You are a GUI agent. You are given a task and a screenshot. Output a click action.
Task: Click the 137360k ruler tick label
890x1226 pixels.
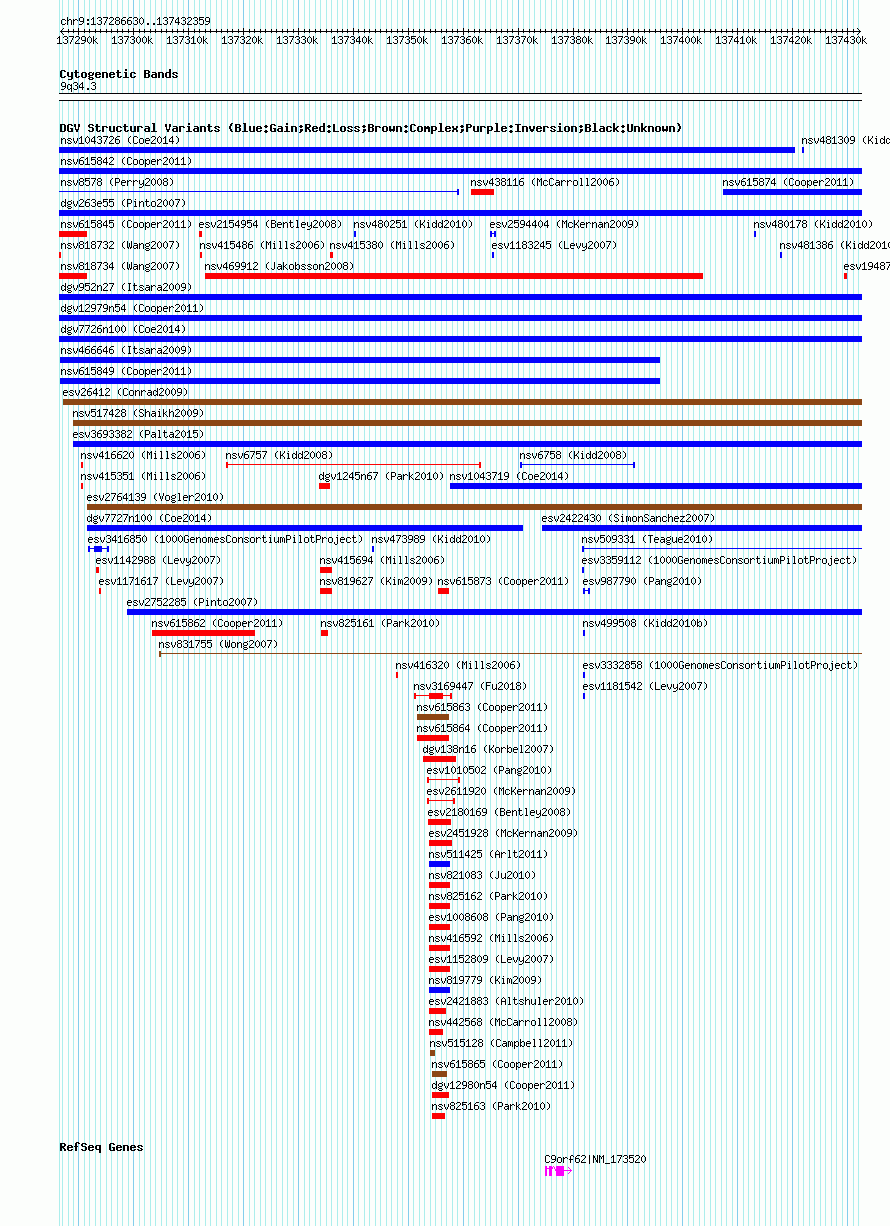(x=463, y=41)
